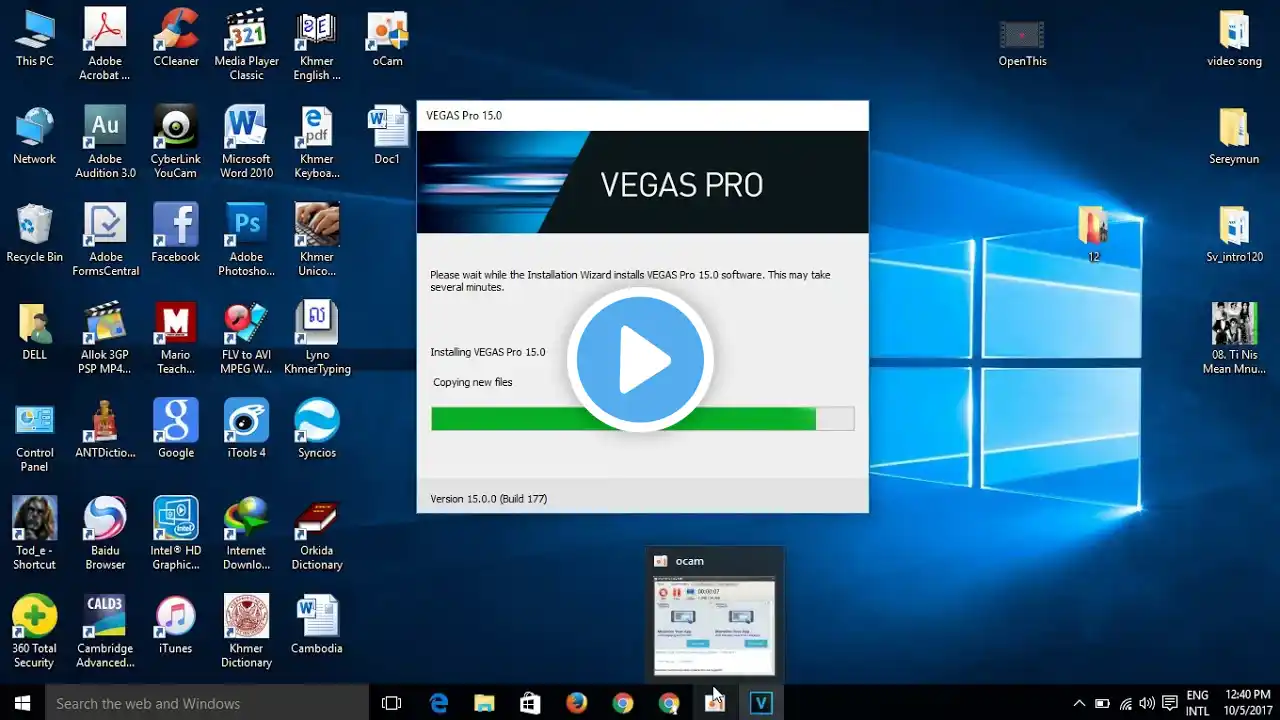Select the Intel HD Graphics shortcut

pyautogui.click(x=175, y=535)
